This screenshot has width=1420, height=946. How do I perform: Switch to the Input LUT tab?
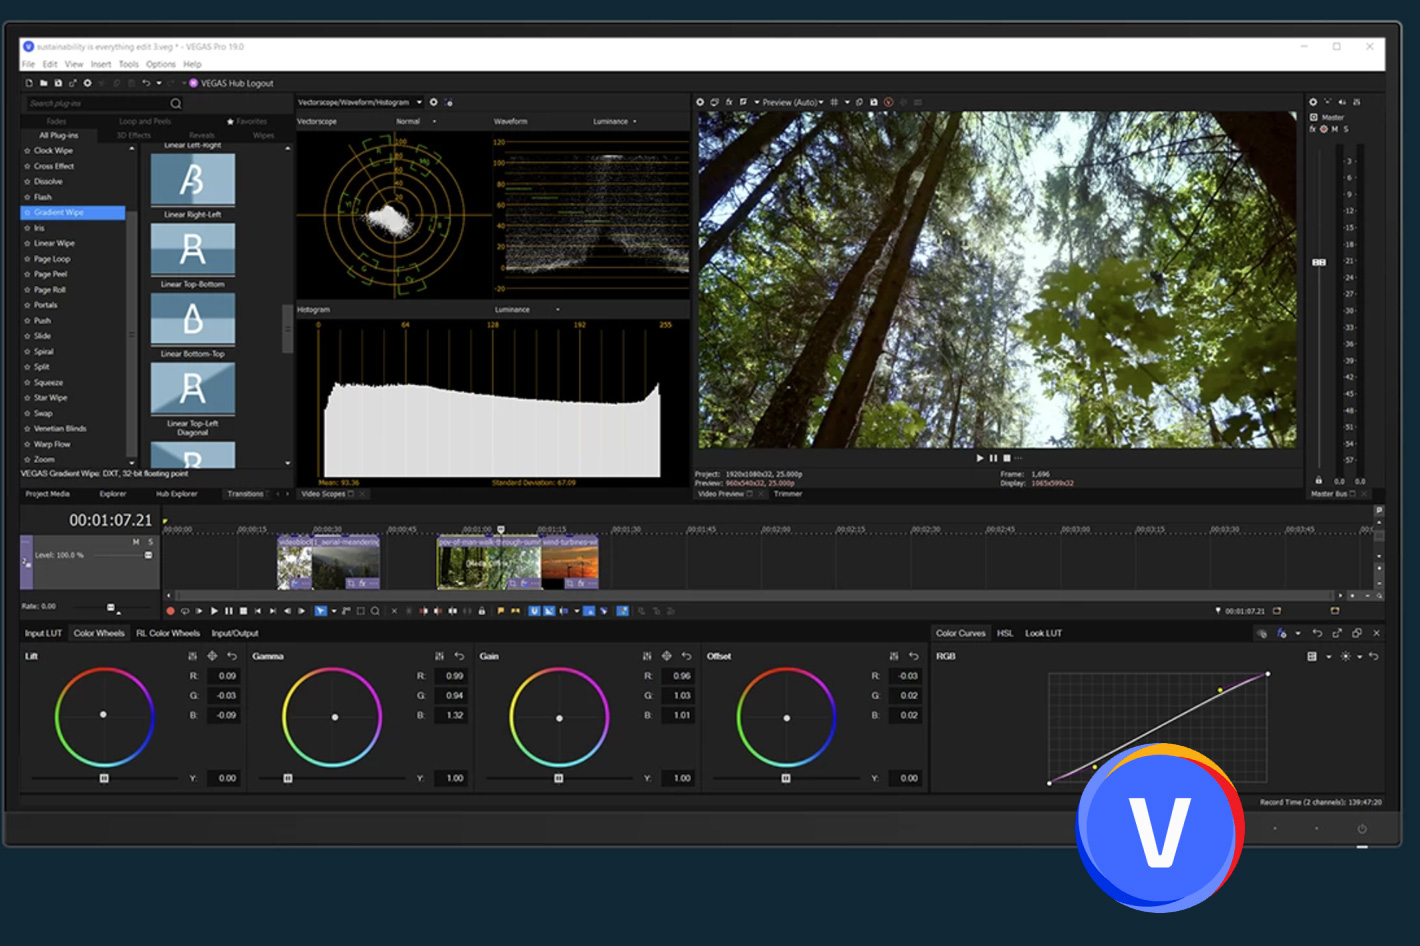point(43,633)
